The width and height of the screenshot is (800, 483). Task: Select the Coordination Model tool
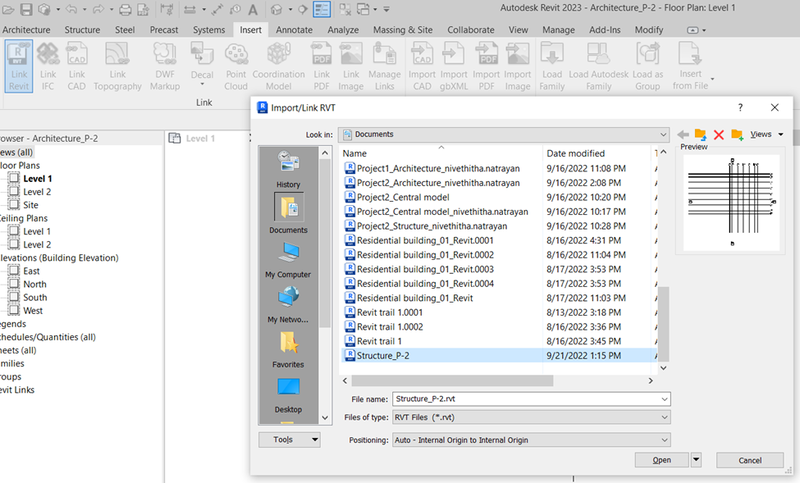coord(279,66)
